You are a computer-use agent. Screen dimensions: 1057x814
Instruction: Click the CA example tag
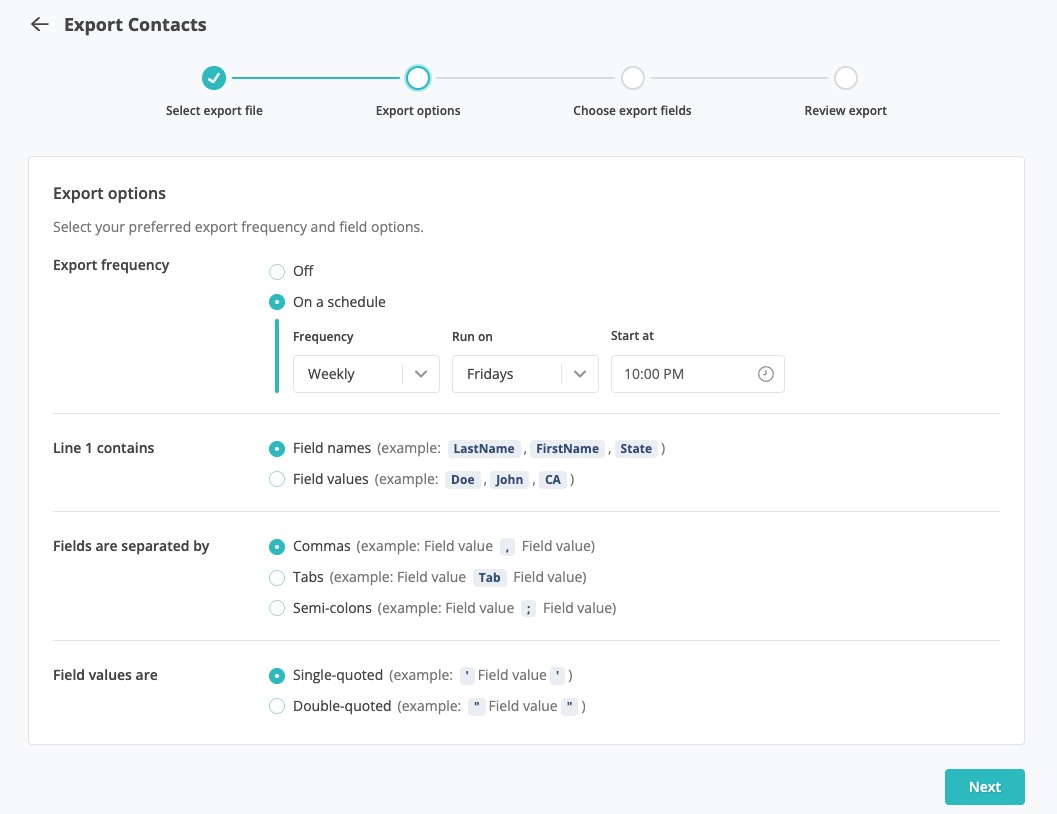tap(553, 479)
